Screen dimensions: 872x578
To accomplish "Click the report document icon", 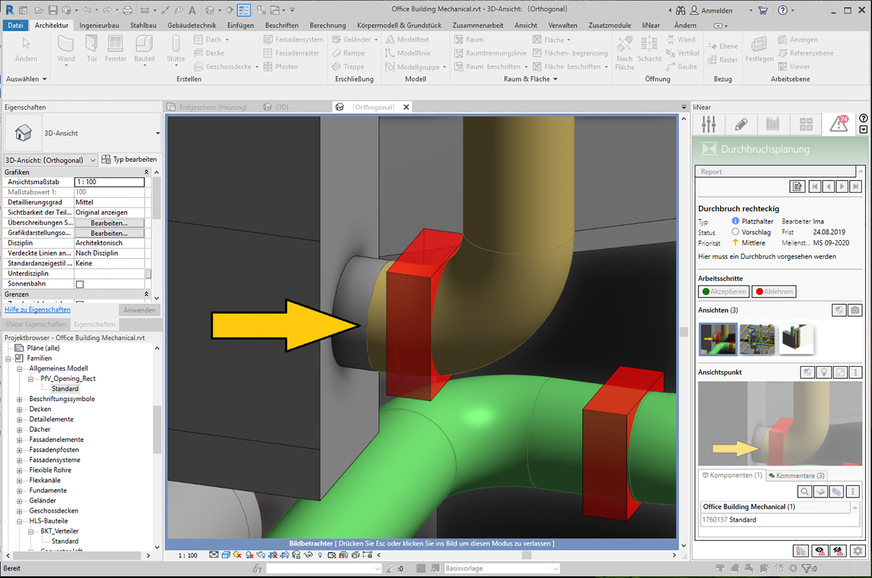I will click(797, 187).
